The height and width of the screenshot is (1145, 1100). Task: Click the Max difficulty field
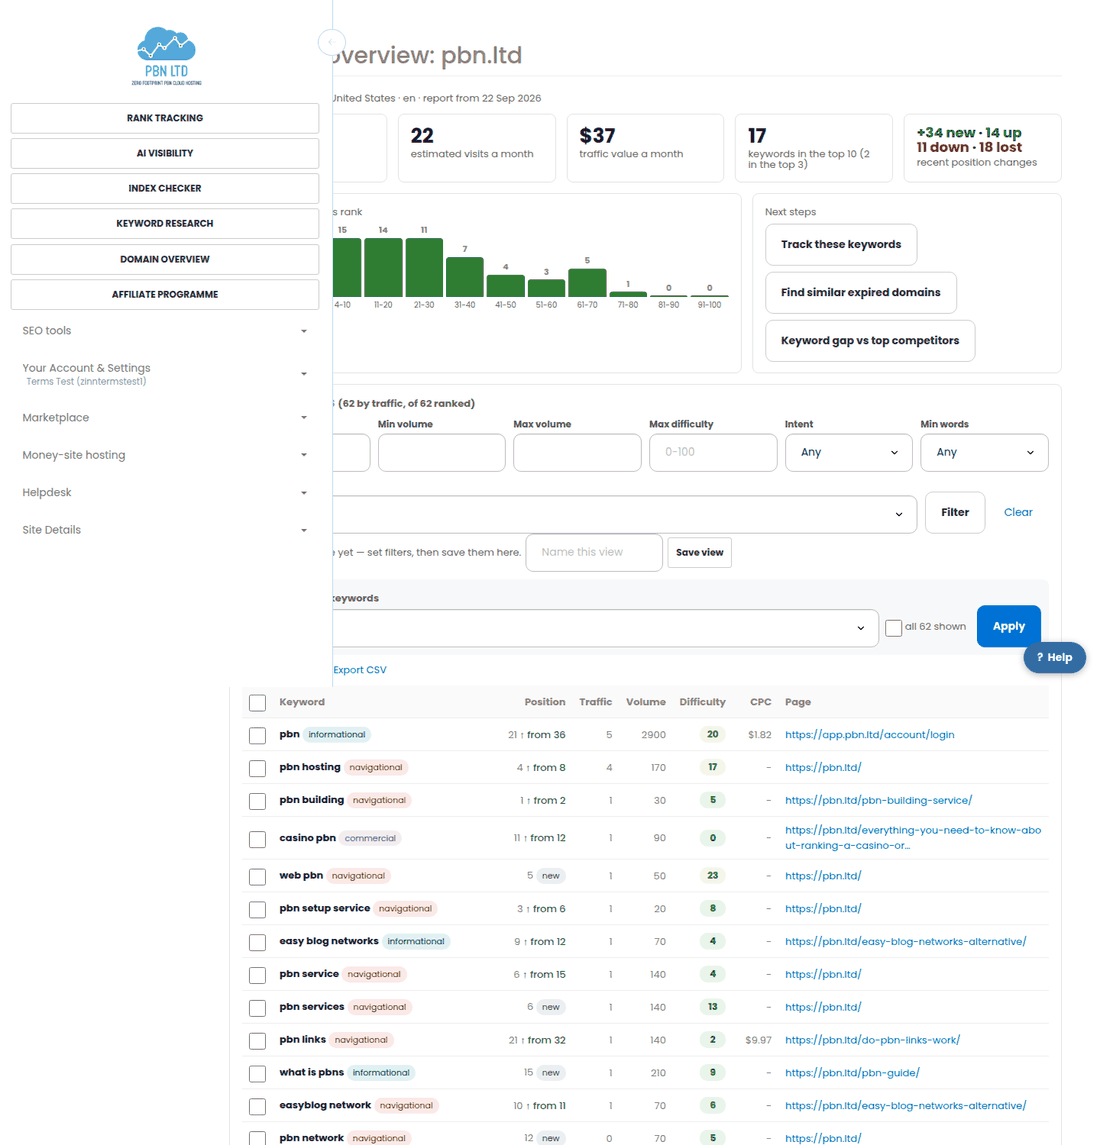click(x=713, y=453)
